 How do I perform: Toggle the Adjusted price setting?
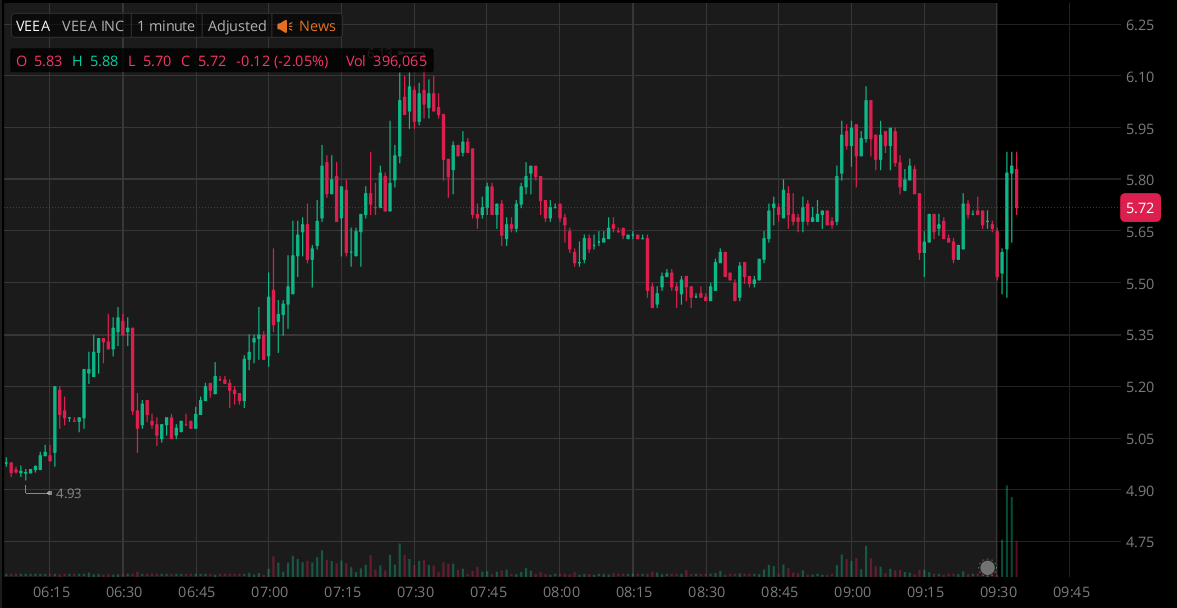point(237,26)
